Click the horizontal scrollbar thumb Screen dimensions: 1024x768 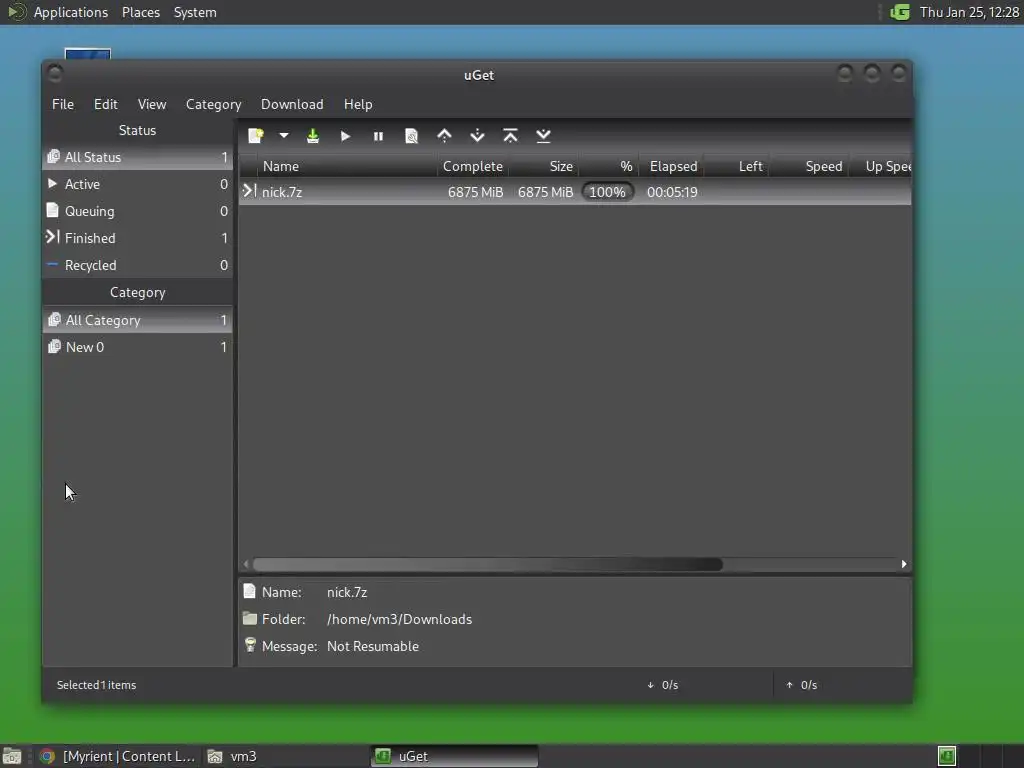[488, 564]
